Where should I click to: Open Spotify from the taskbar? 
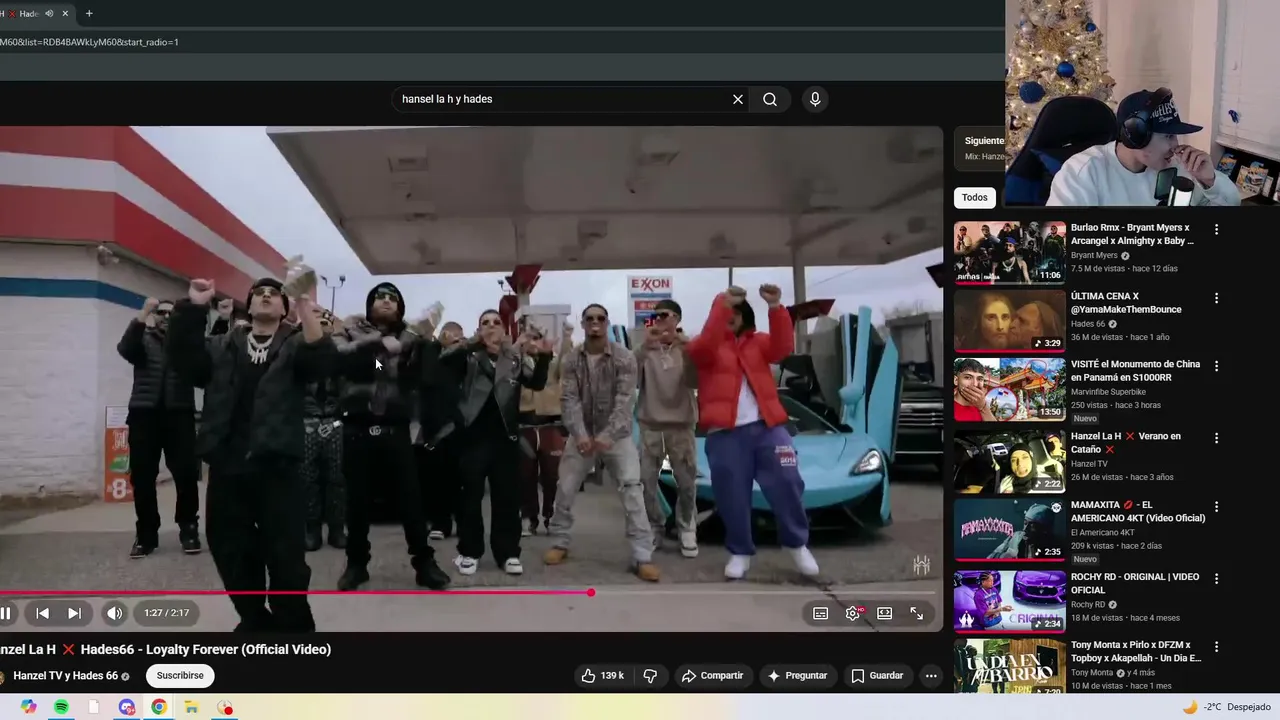pyautogui.click(x=61, y=707)
